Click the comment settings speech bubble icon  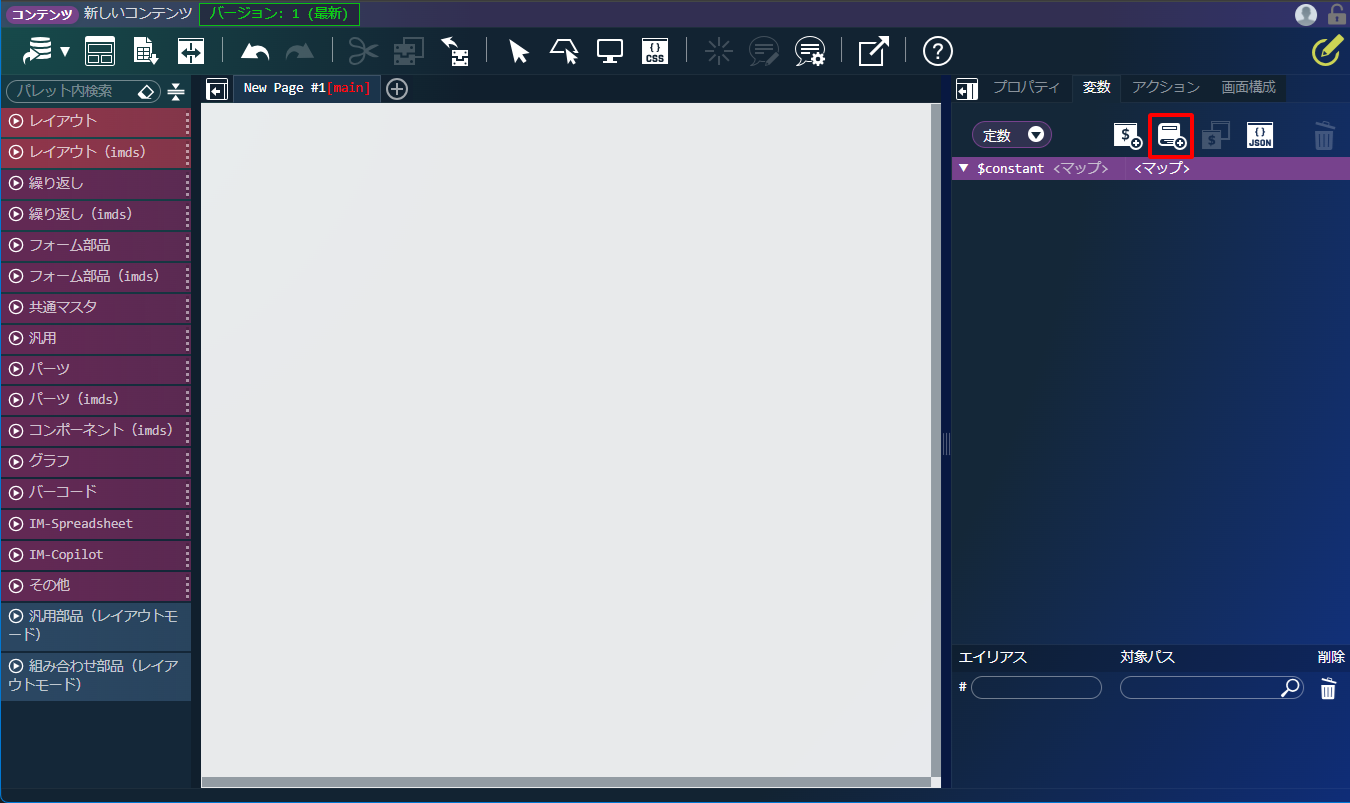coord(809,51)
